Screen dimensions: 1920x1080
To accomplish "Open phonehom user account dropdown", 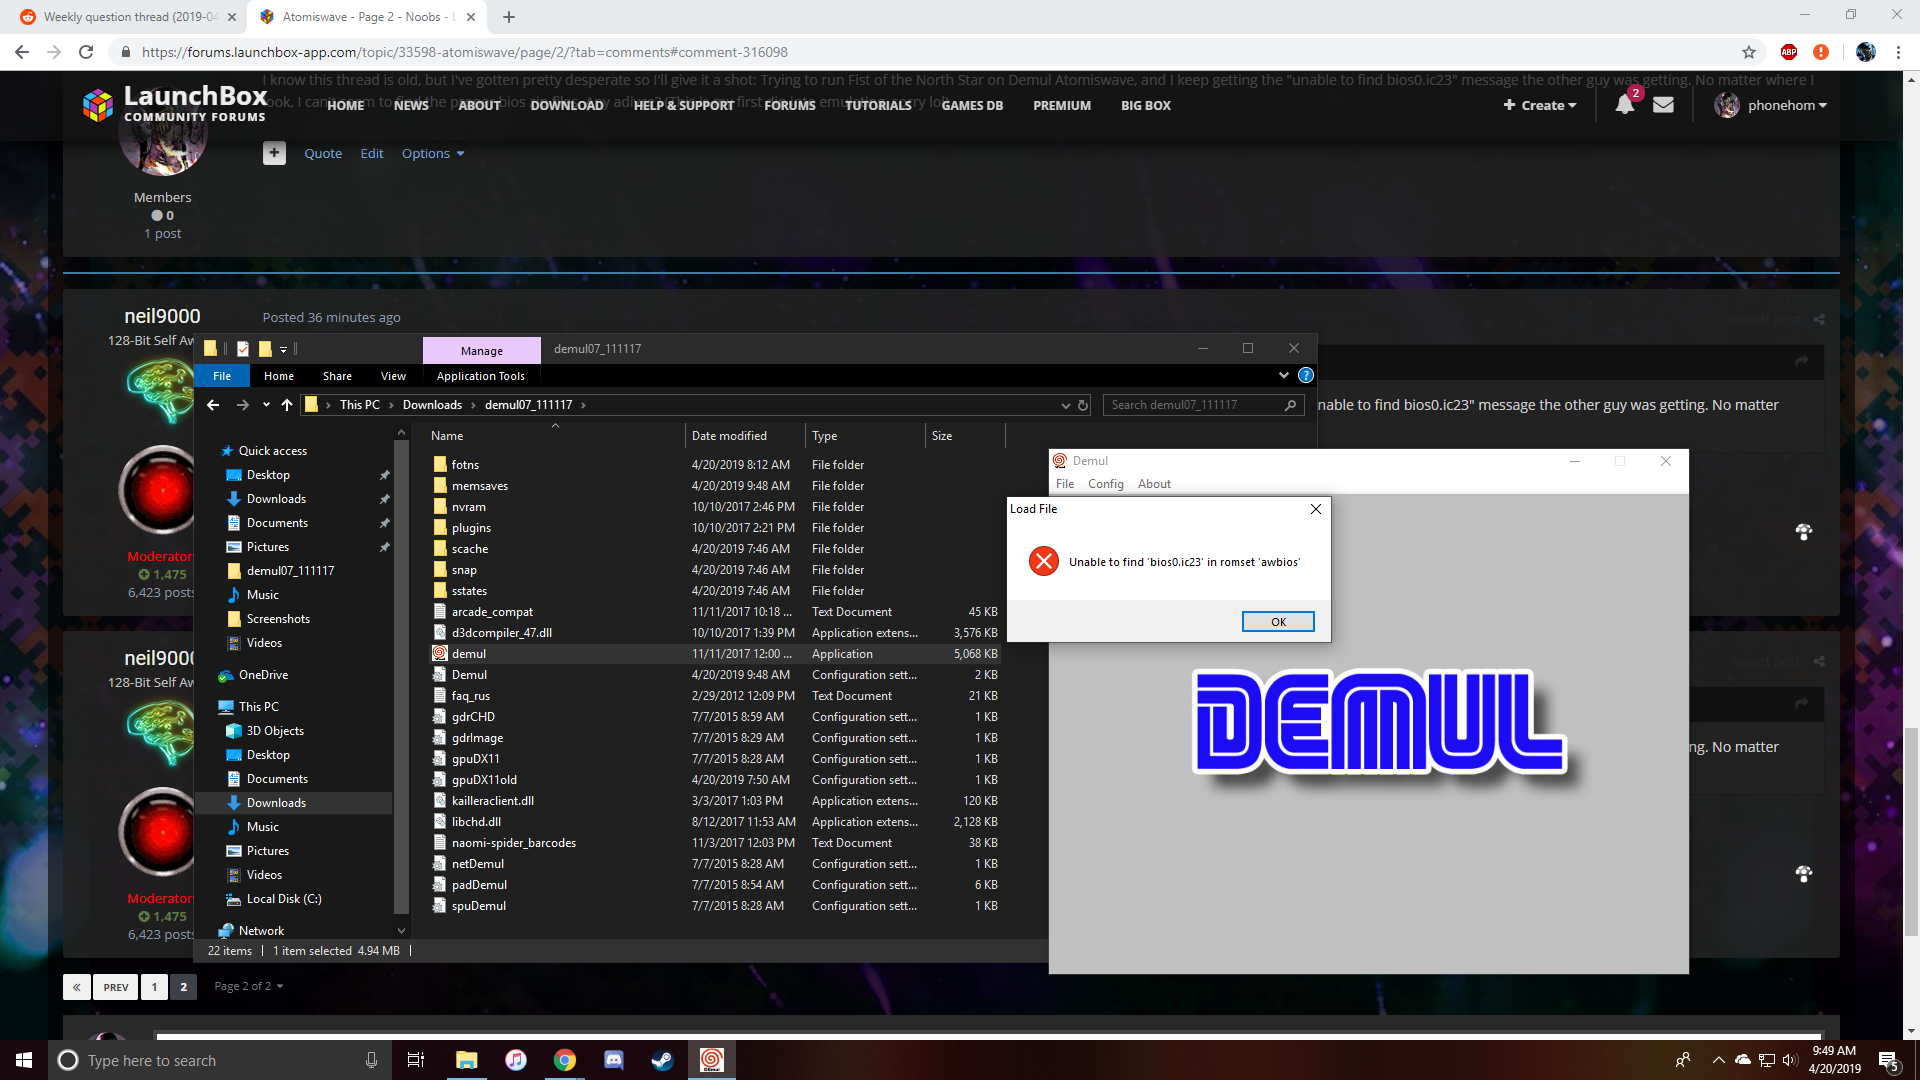I will (1771, 105).
